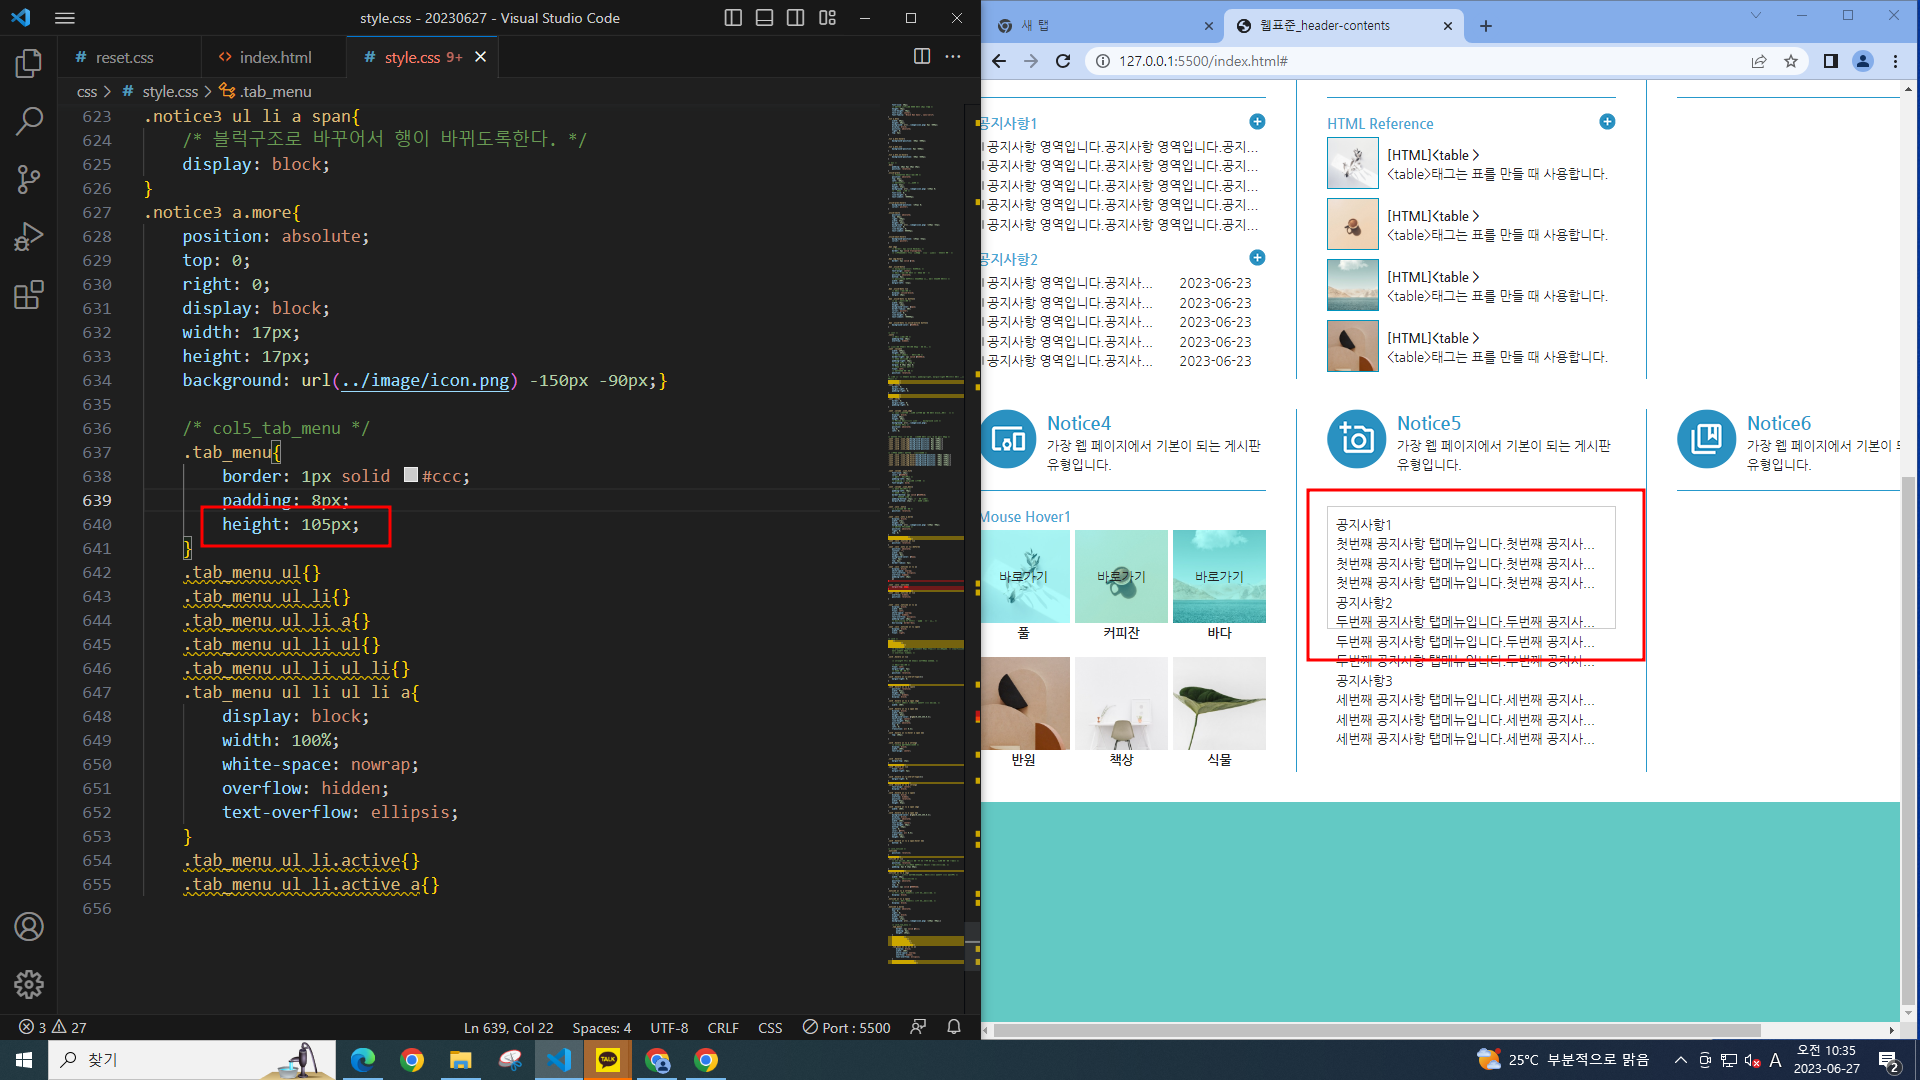Click the #ccc color swatch in code
The height and width of the screenshot is (1080, 1920).
point(411,475)
